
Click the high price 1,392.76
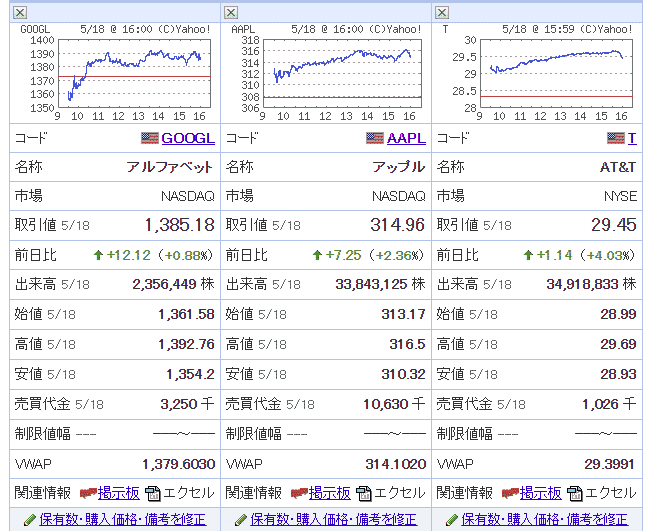187,344
